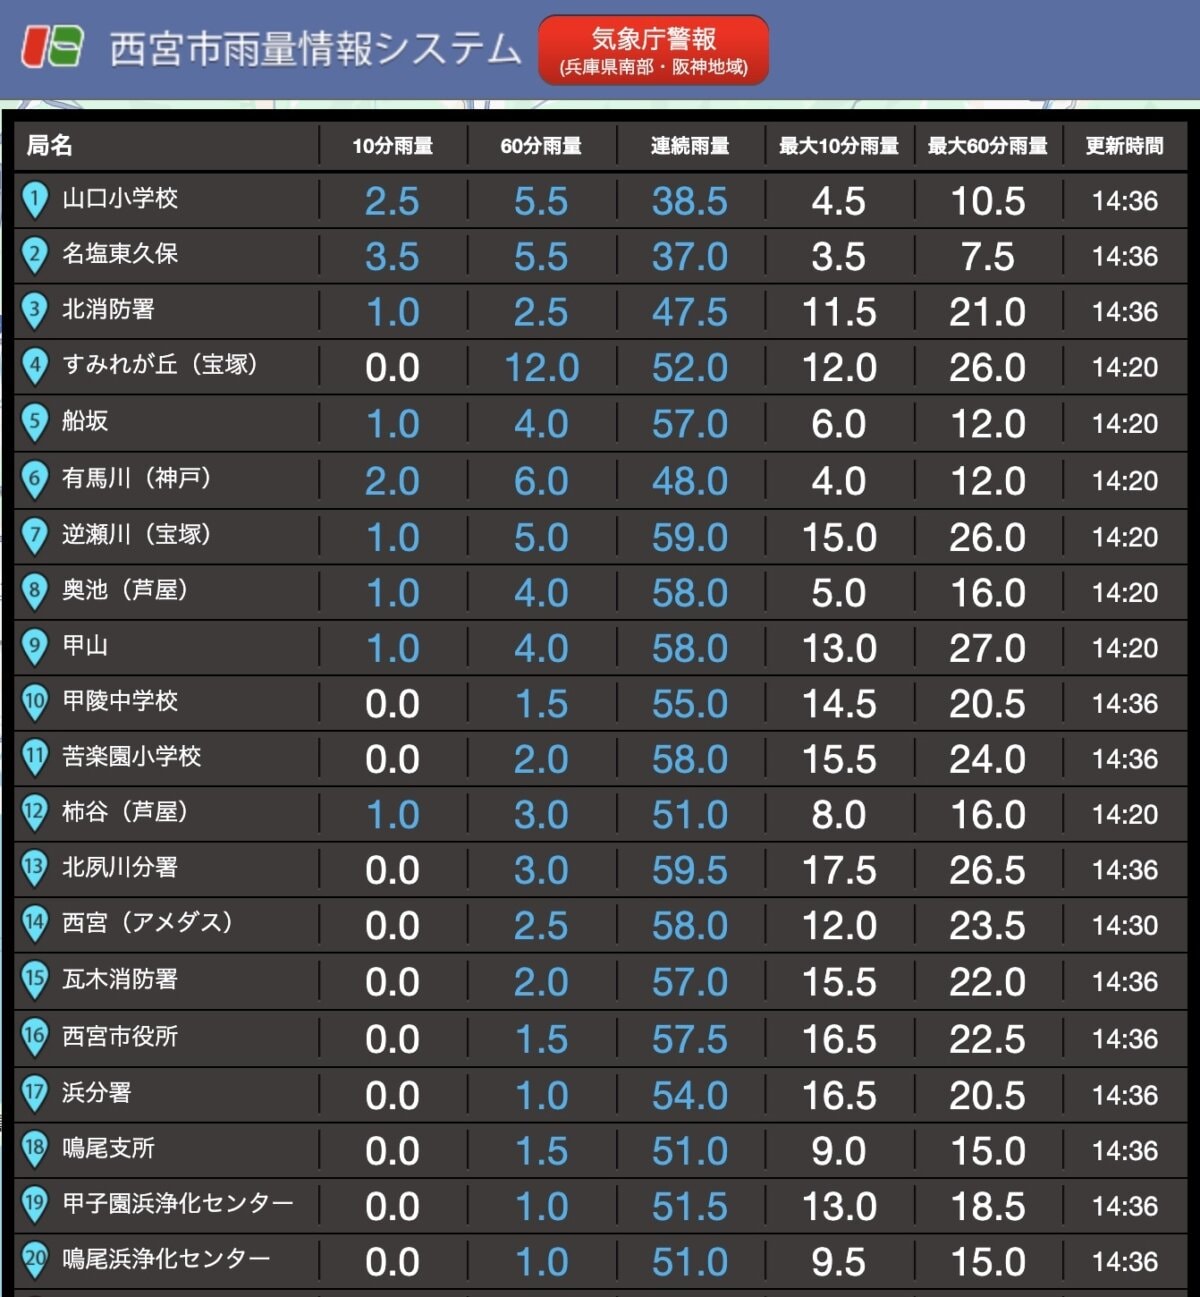Click the 10分雨量 column header
The height and width of the screenshot is (1297, 1200).
(392, 146)
